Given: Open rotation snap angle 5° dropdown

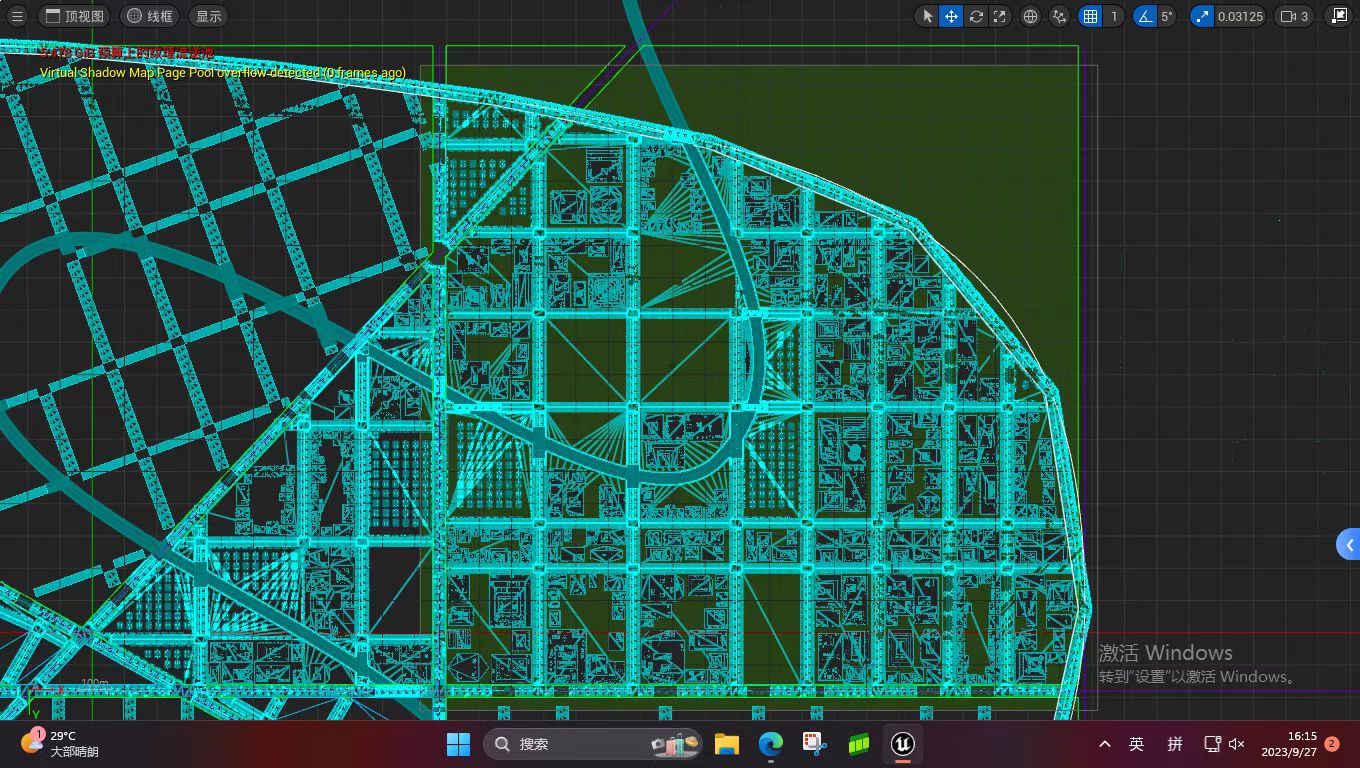Looking at the screenshot, I should coord(1168,16).
